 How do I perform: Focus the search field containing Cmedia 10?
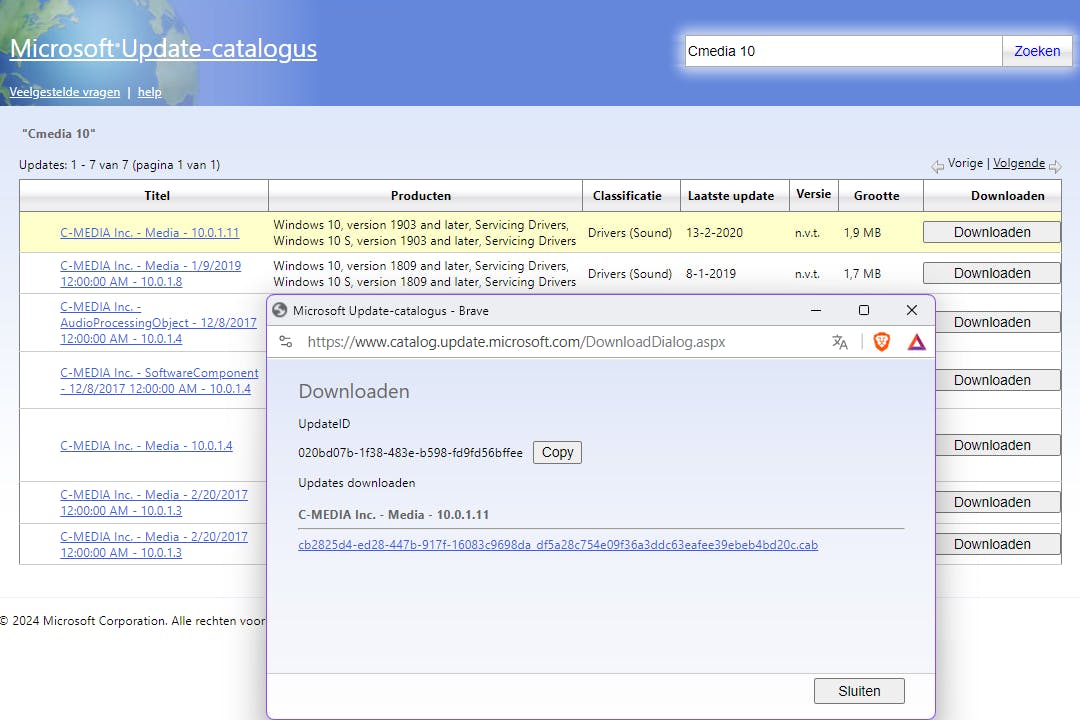[x=843, y=51]
